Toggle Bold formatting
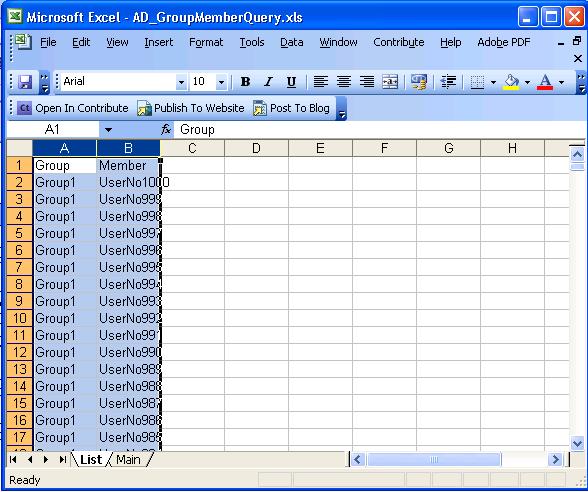Screen dimensions: 588x492 coord(245,82)
